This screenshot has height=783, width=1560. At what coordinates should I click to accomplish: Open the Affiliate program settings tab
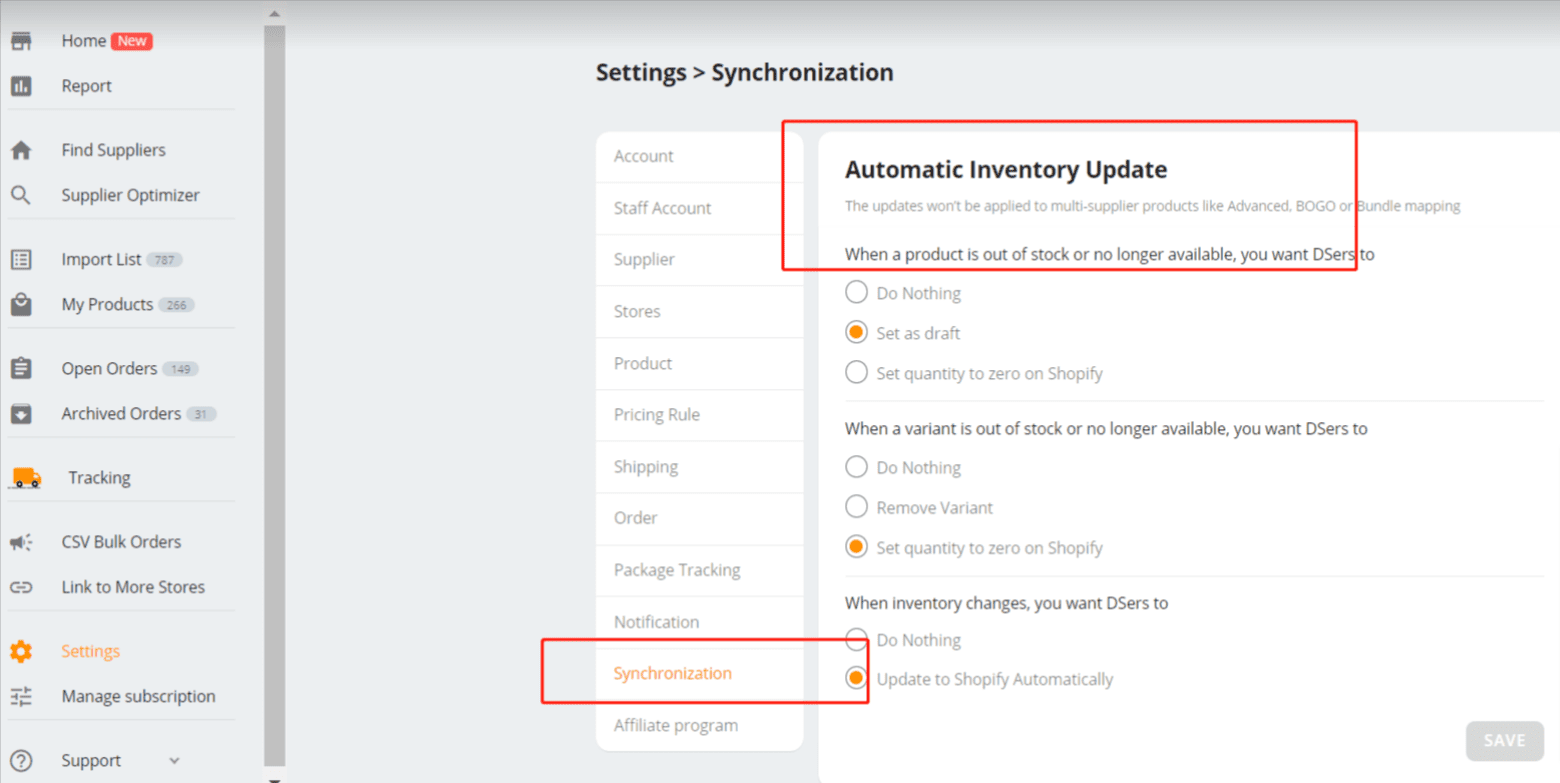[699, 725]
